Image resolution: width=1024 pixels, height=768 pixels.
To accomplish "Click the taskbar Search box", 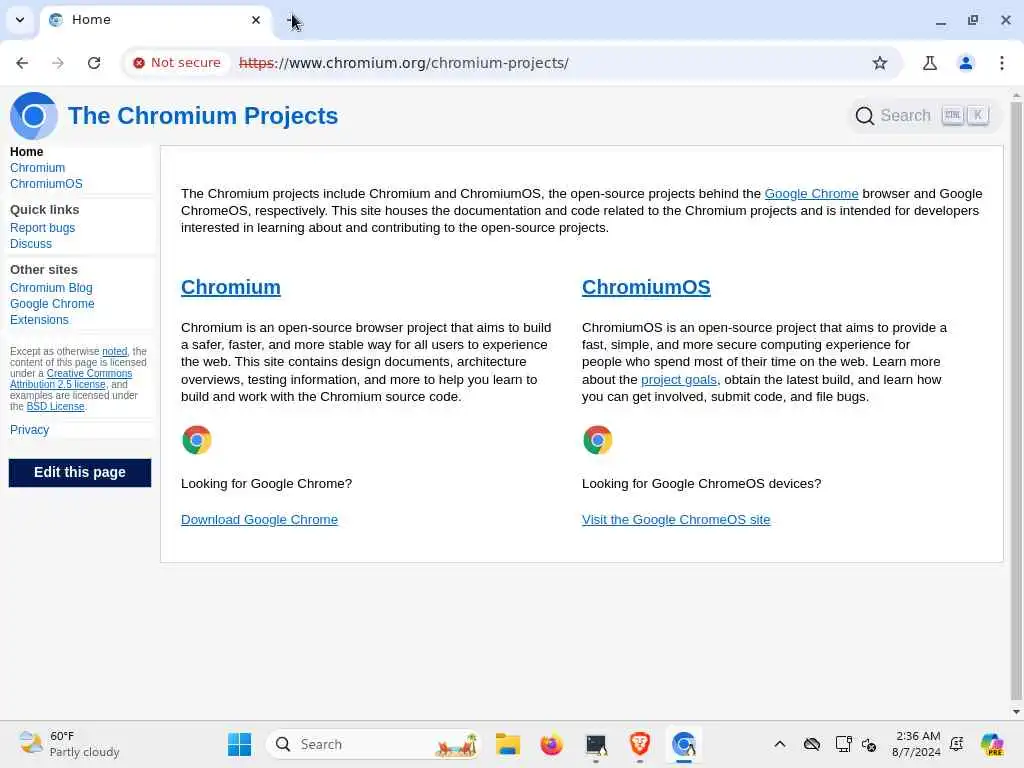I will pos(373,744).
